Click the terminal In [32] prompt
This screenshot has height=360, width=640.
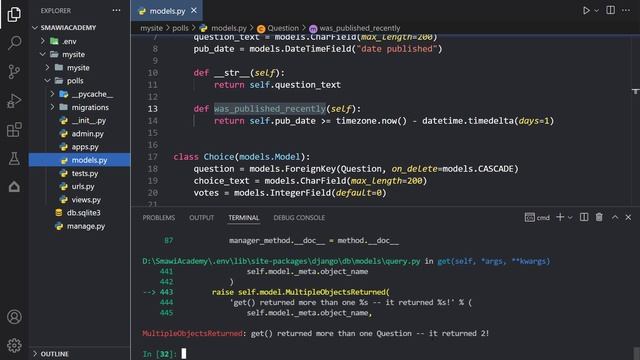160,354
